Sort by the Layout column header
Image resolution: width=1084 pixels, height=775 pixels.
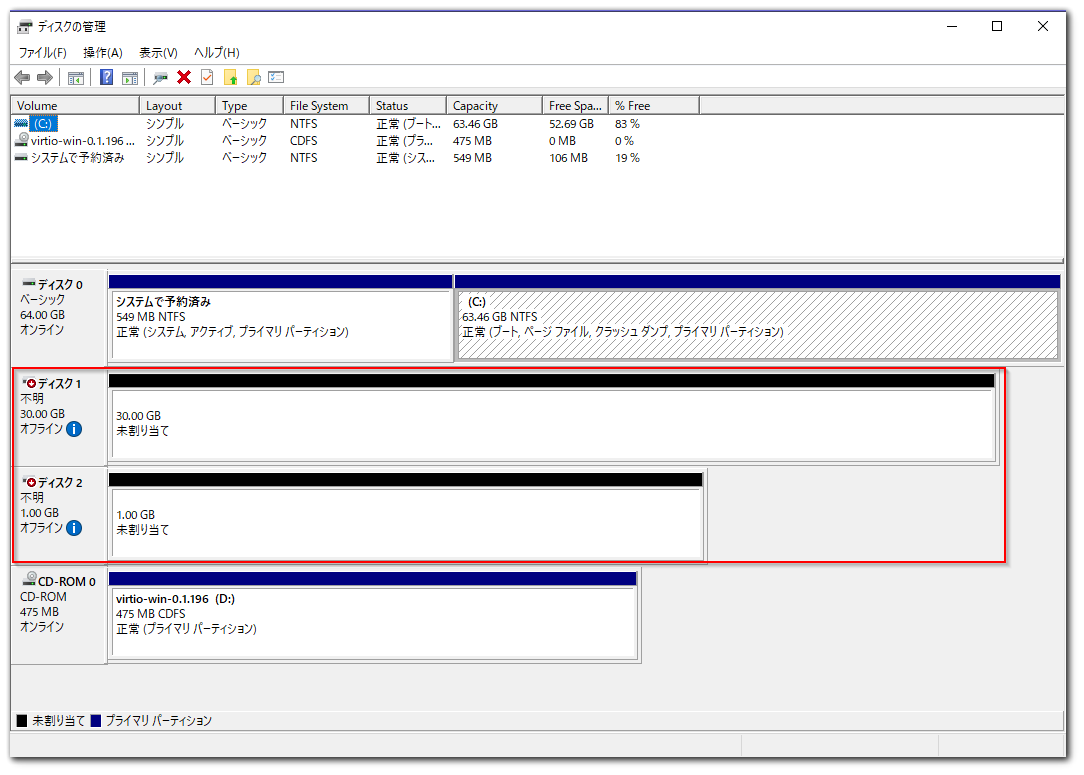(x=177, y=106)
